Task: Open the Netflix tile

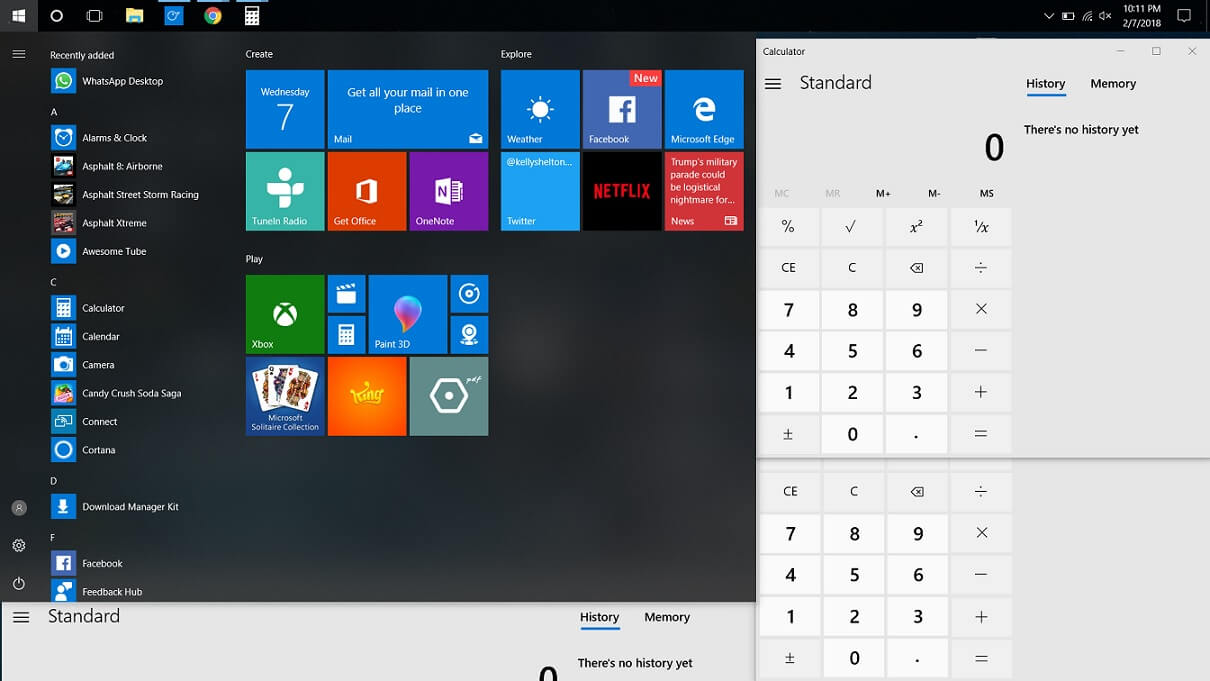Action: (622, 191)
